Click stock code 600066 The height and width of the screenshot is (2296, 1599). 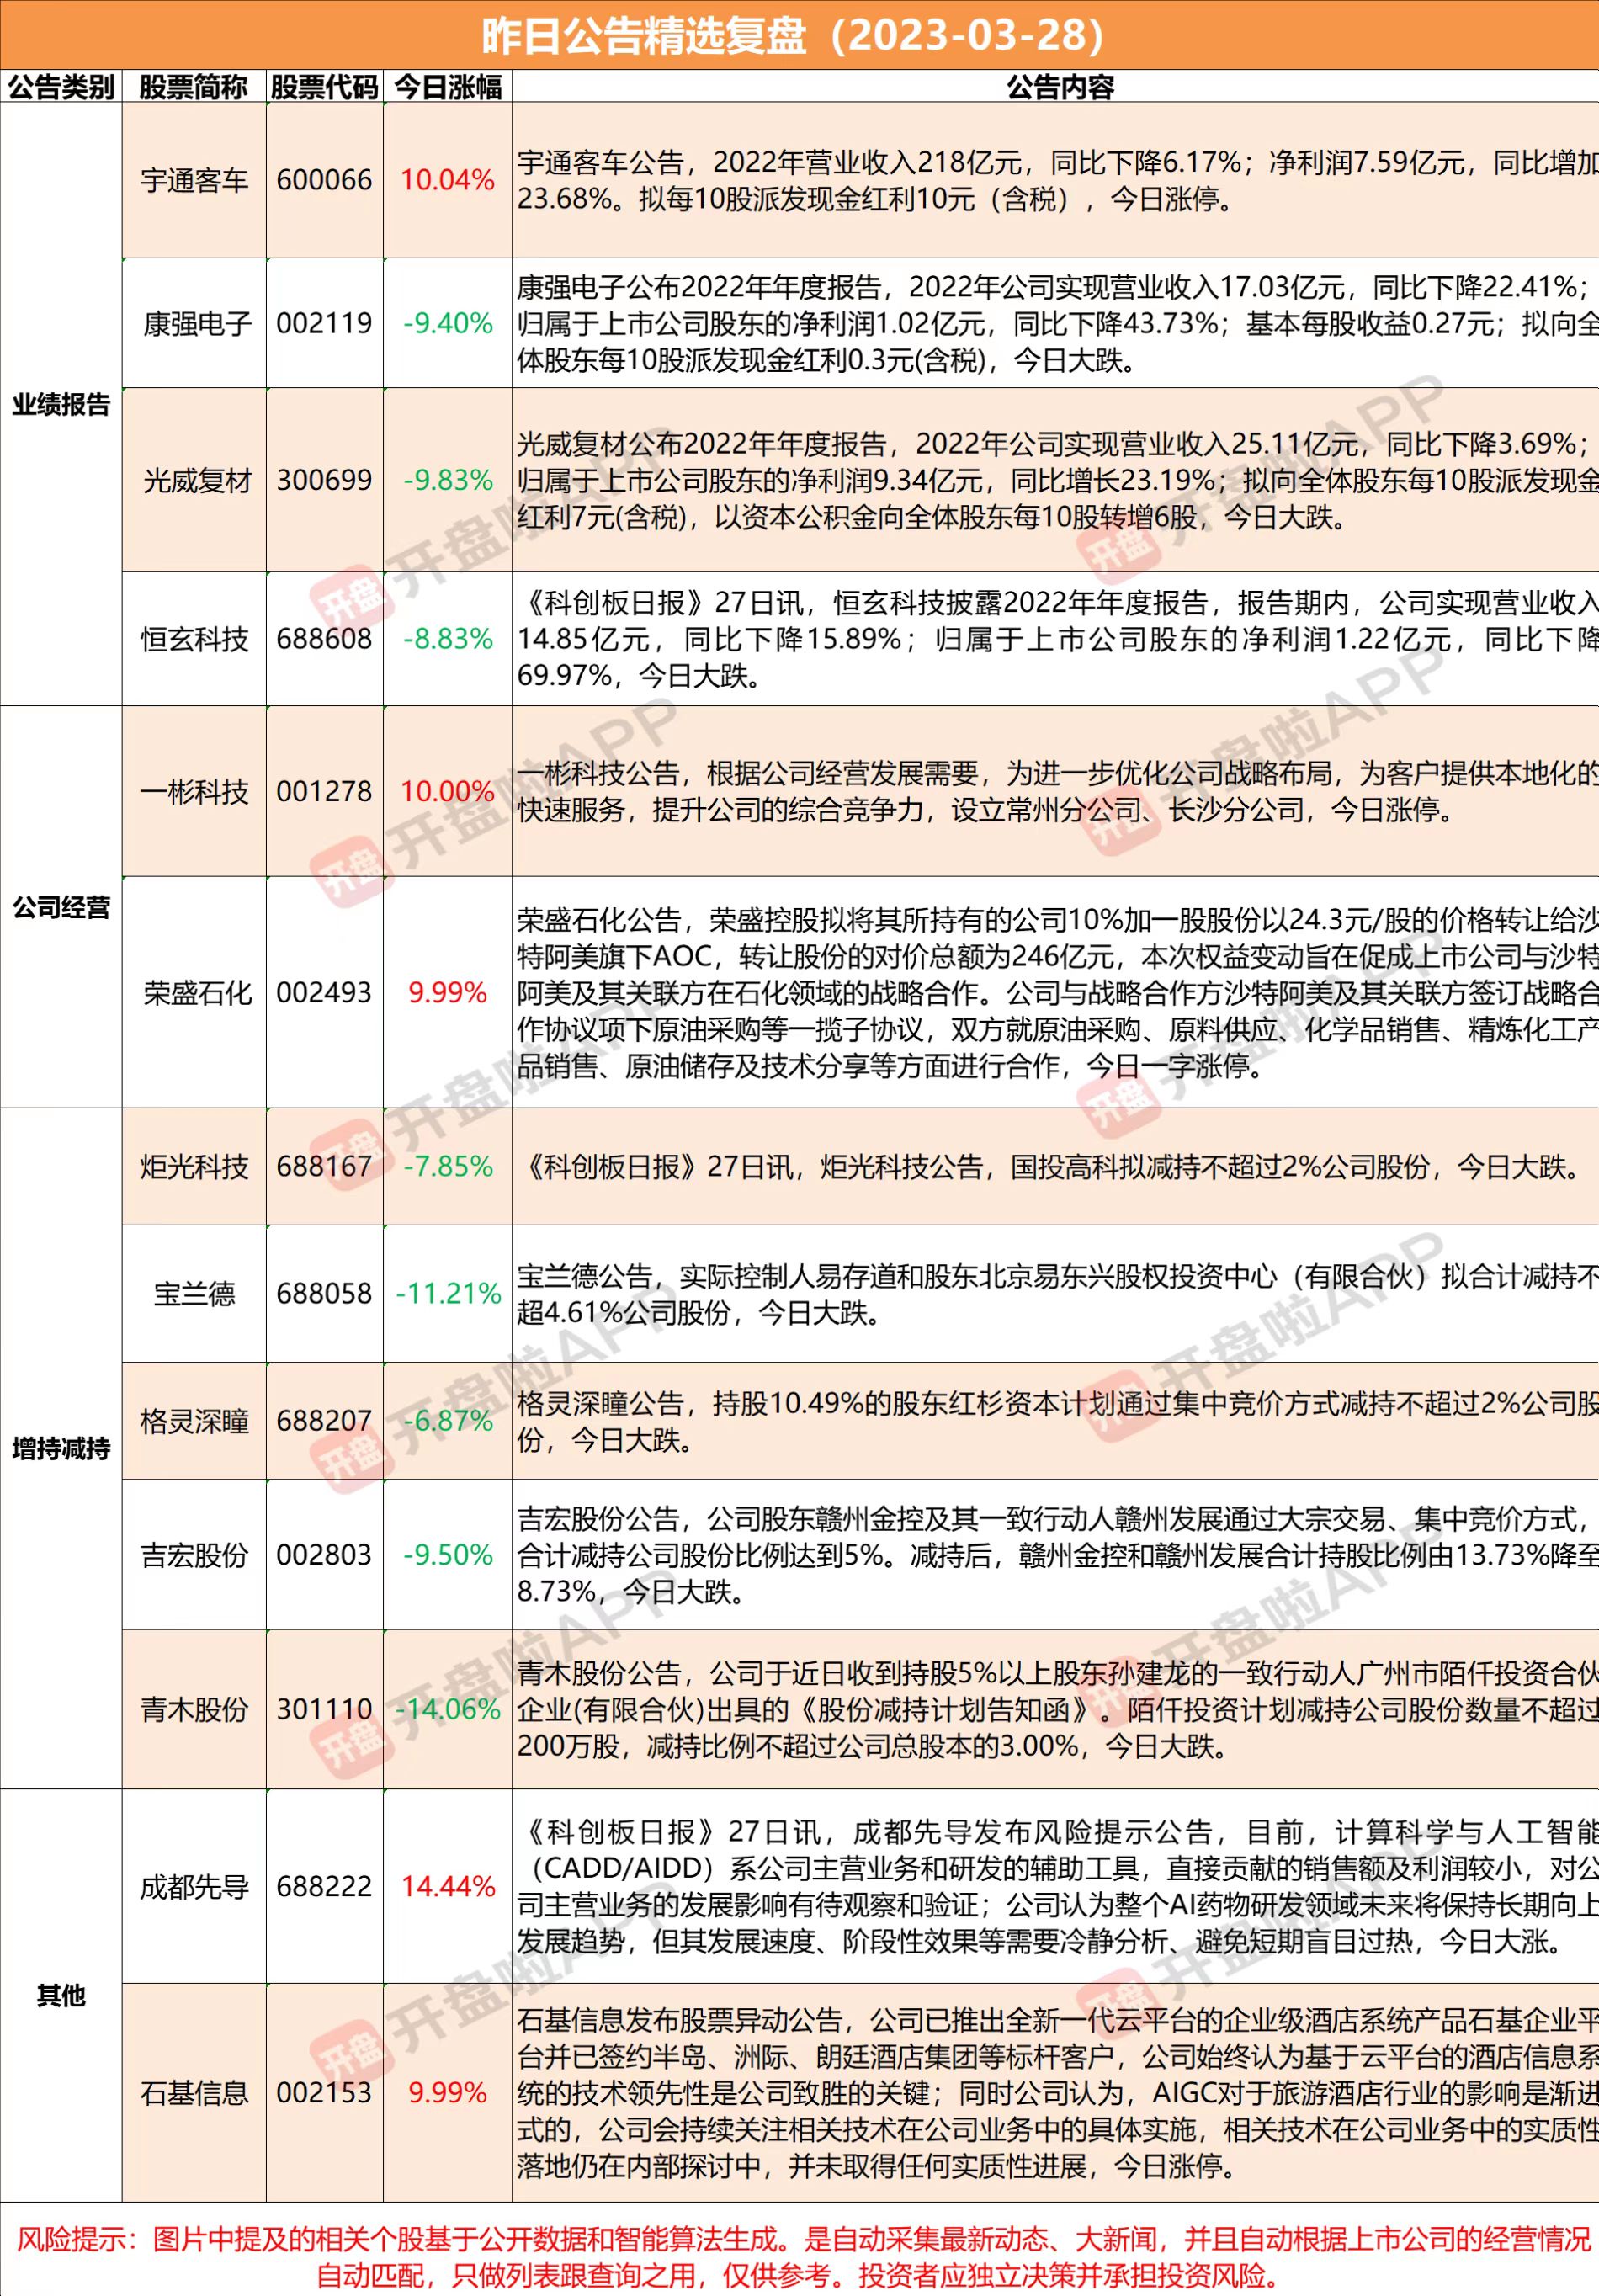(324, 180)
